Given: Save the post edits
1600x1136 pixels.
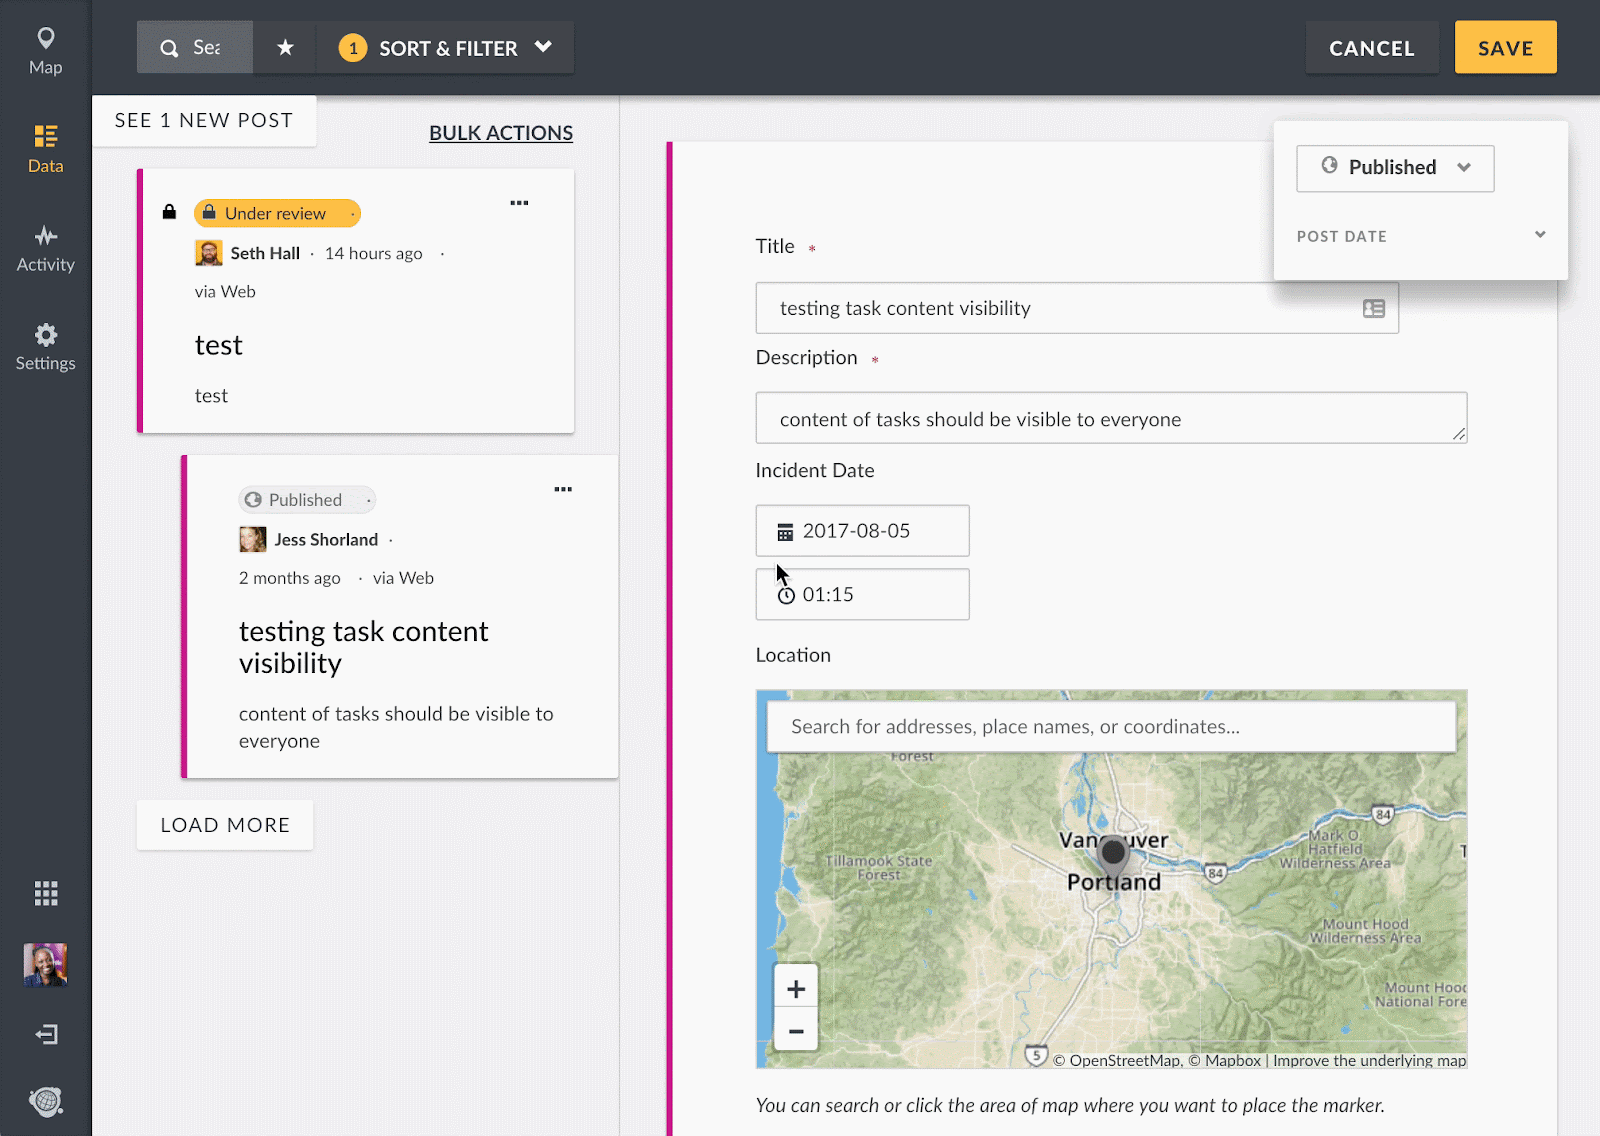Looking at the screenshot, I should (1505, 48).
